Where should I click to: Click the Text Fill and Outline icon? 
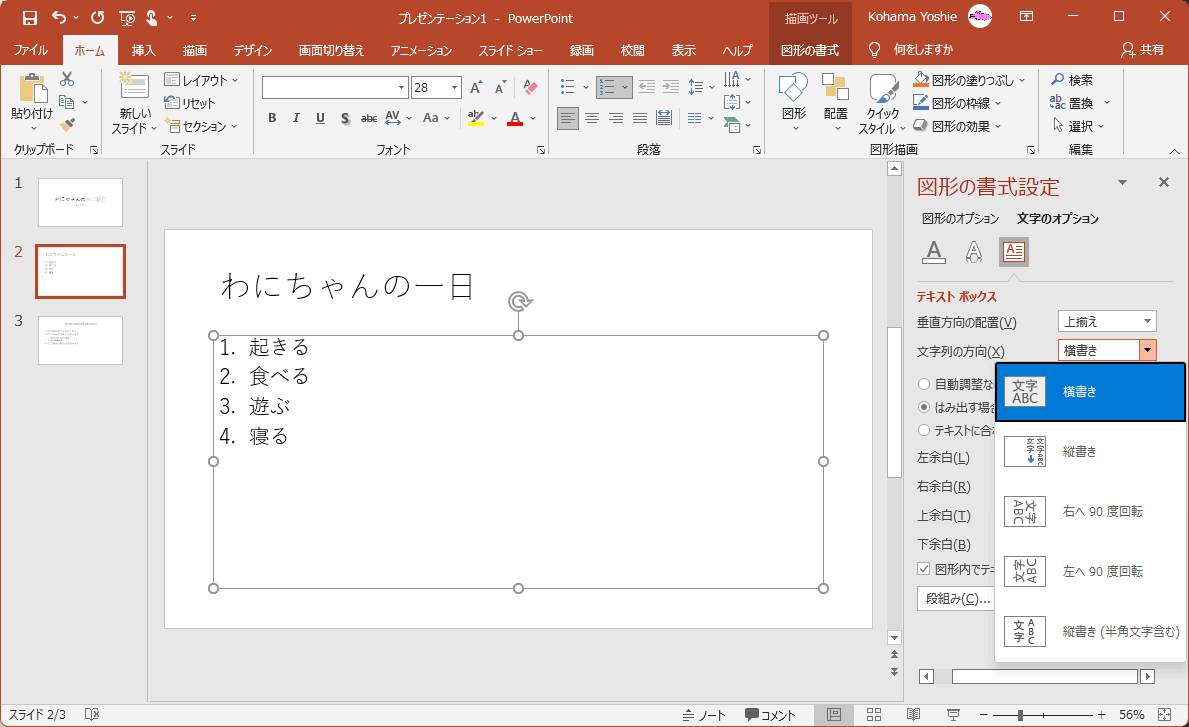coord(934,252)
